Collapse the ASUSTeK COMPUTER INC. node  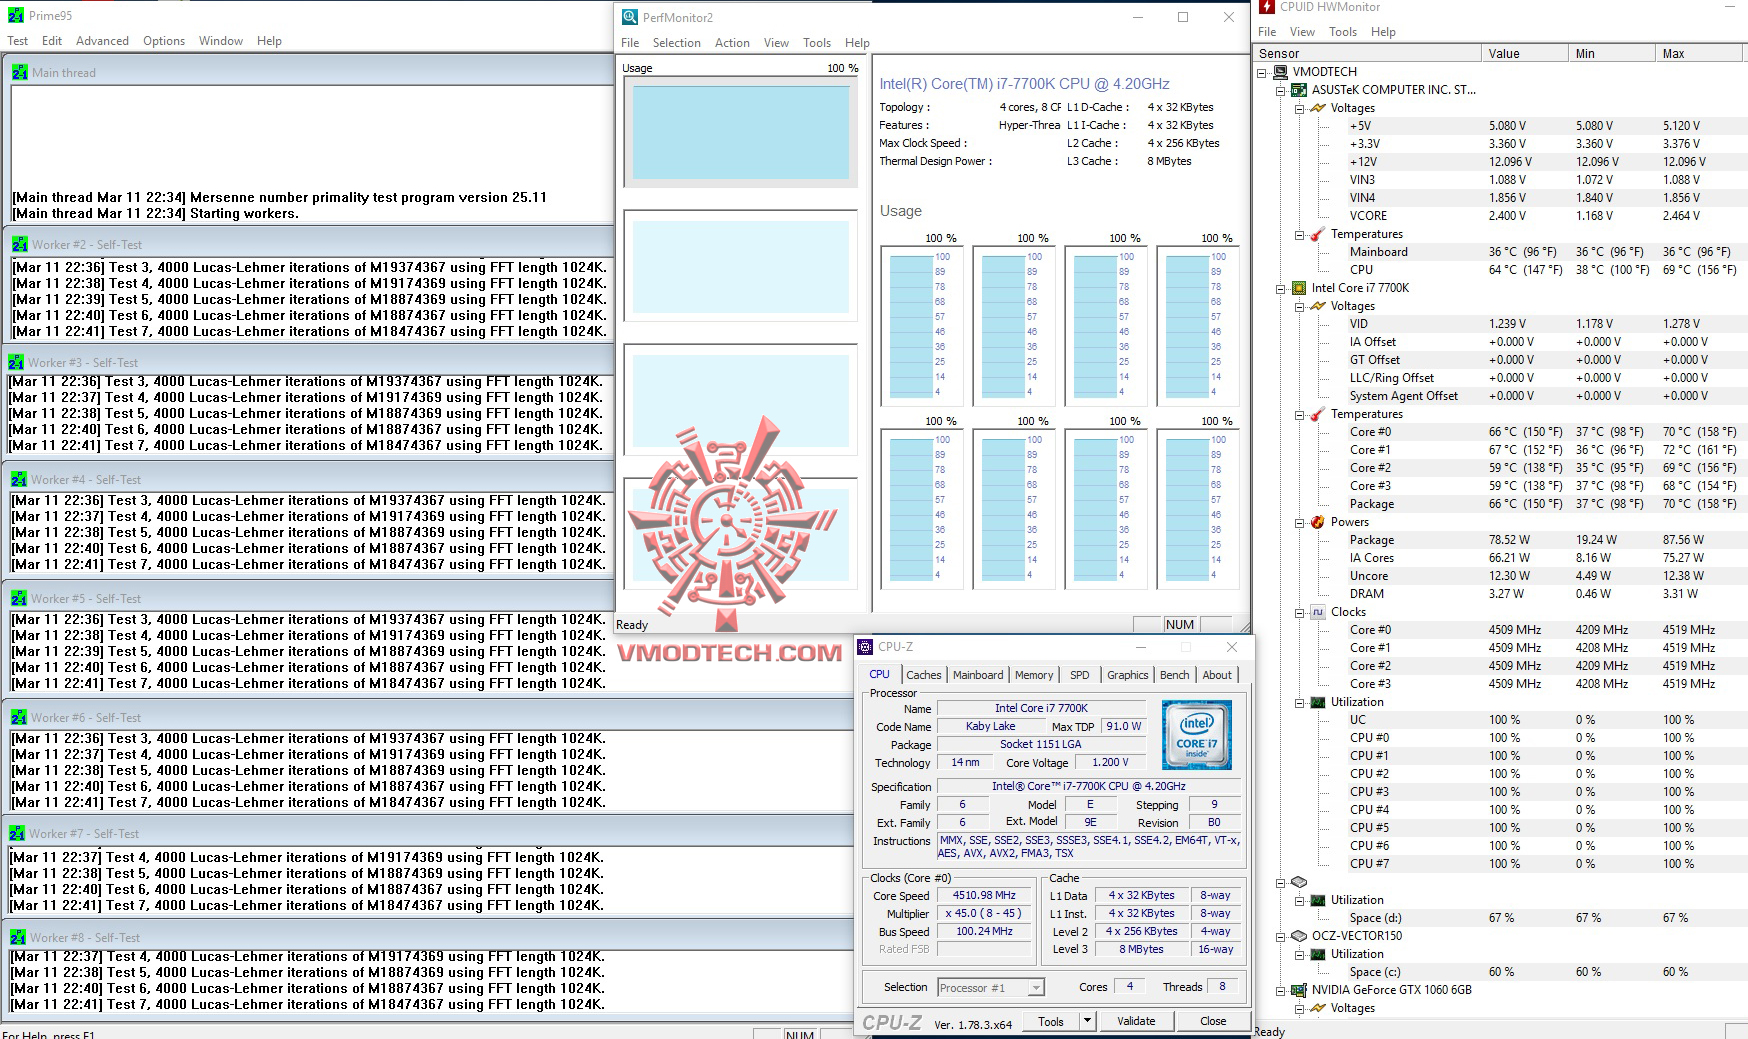[x=1281, y=91]
